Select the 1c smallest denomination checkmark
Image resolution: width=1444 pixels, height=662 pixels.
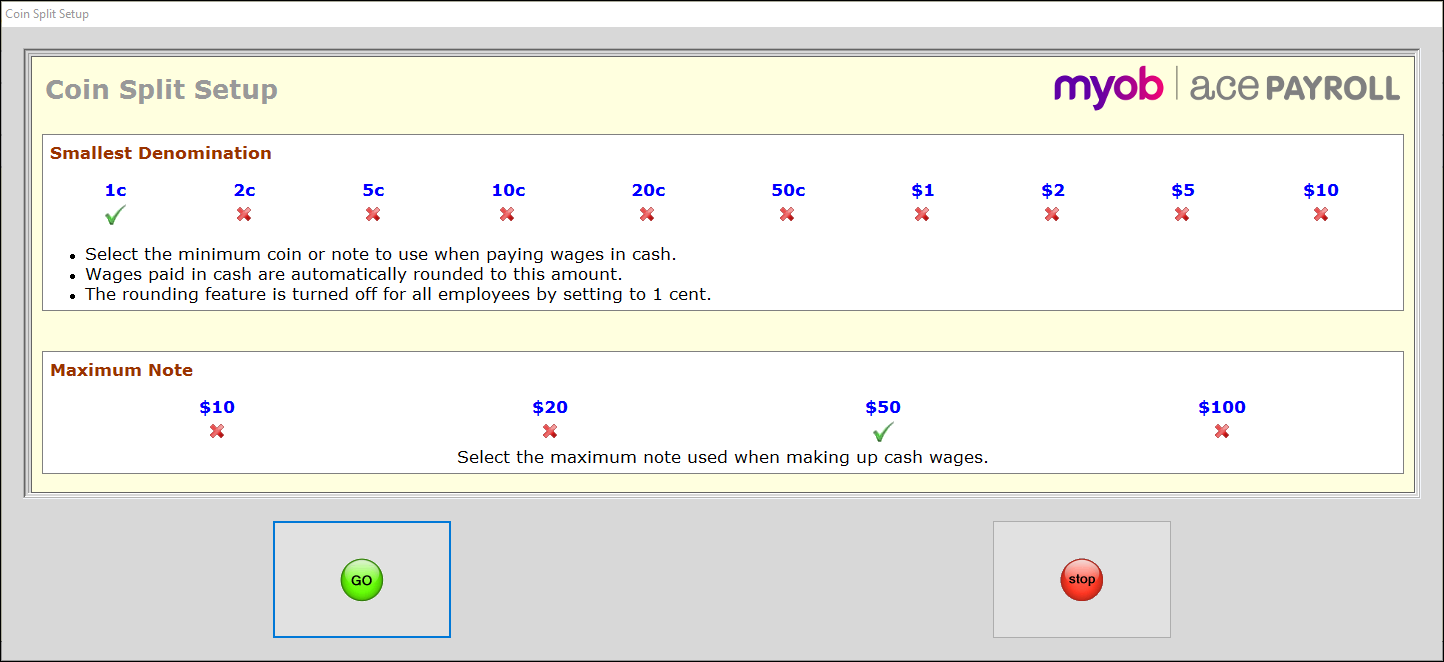click(x=116, y=215)
